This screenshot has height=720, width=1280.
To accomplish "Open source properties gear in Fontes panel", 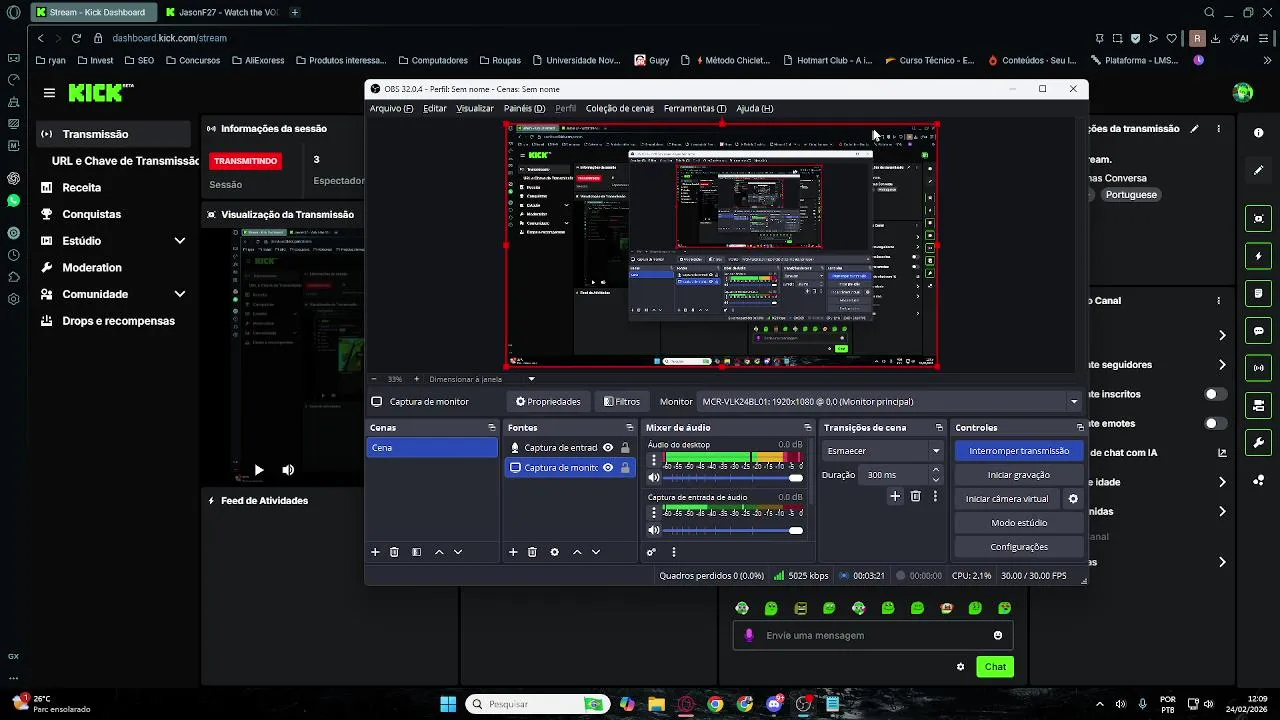I will [x=554, y=552].
